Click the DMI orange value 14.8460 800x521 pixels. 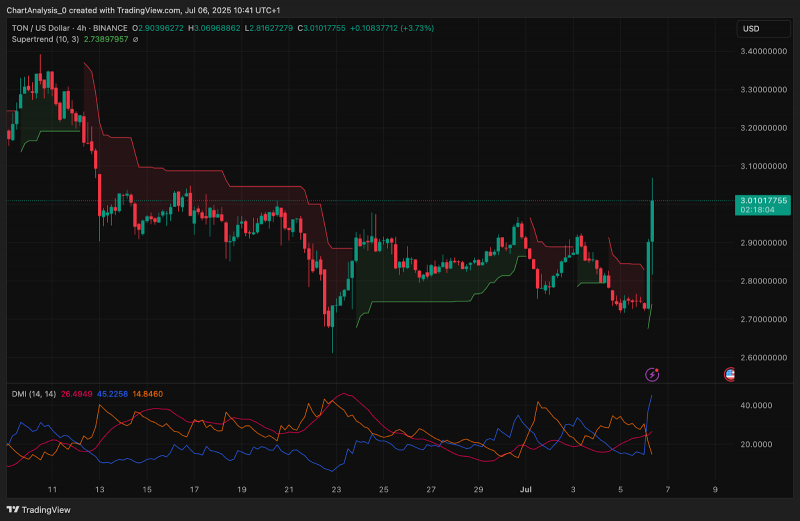click(148, 394)
